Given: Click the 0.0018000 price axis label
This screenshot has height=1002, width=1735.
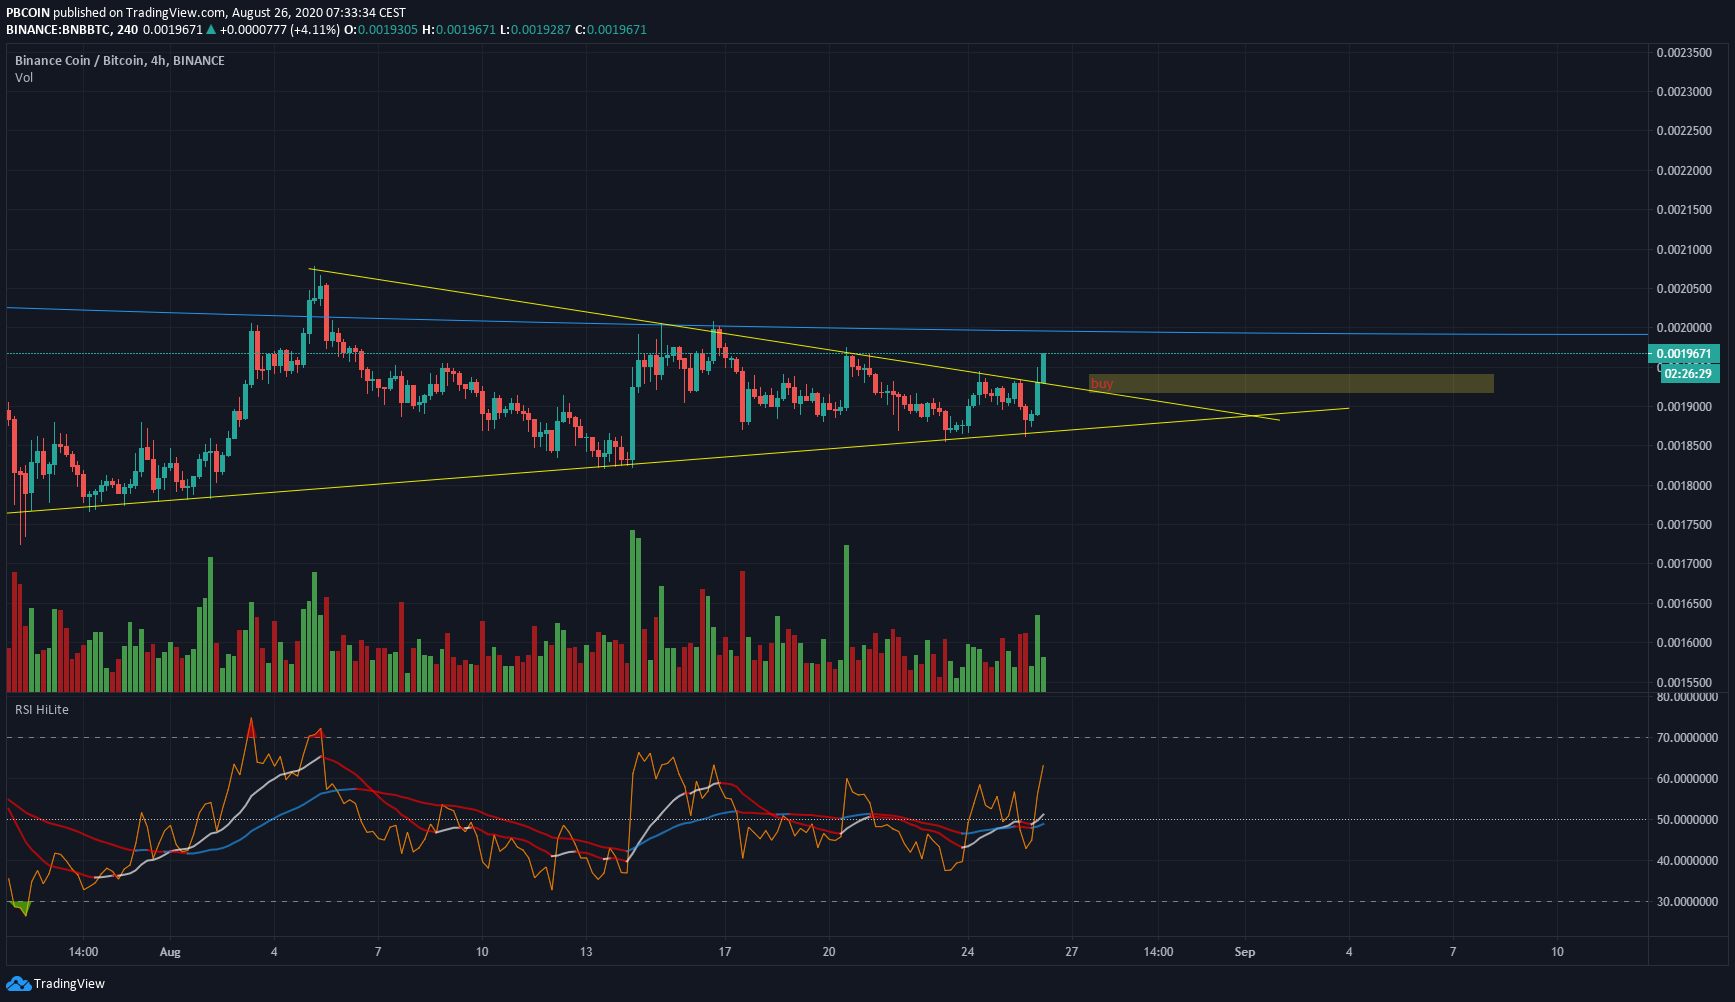Looking at the screenshot, I should (x=1684, y=485).
